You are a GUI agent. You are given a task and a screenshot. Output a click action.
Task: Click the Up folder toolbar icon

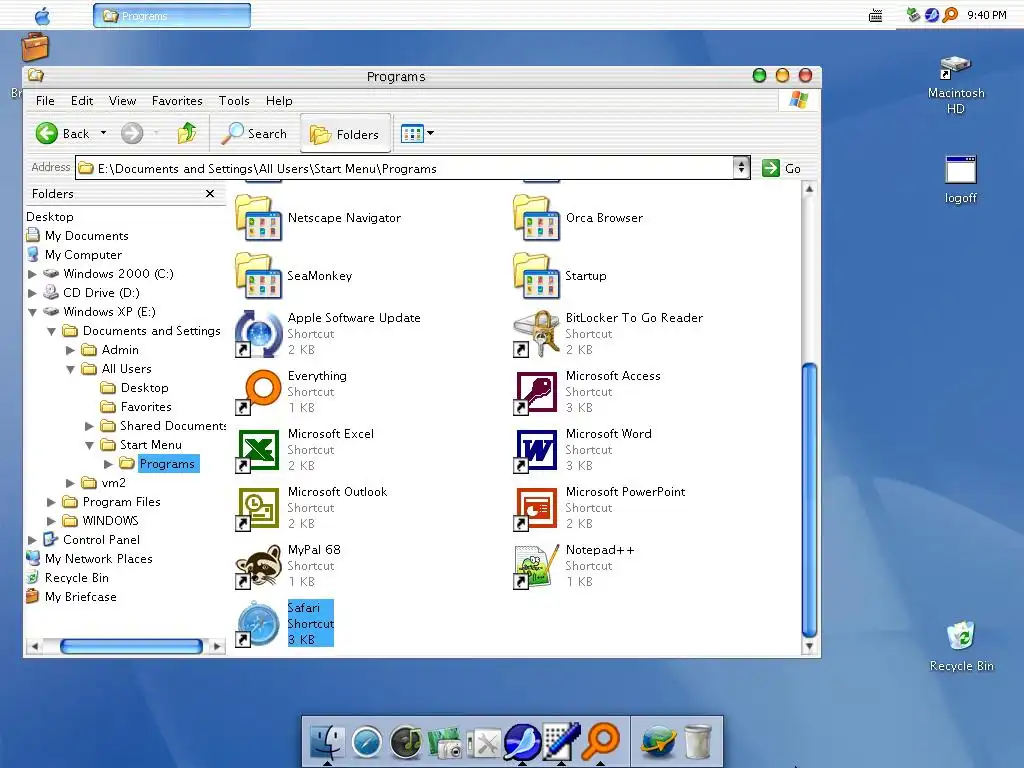pyautogui.click(x=187, y=133)
